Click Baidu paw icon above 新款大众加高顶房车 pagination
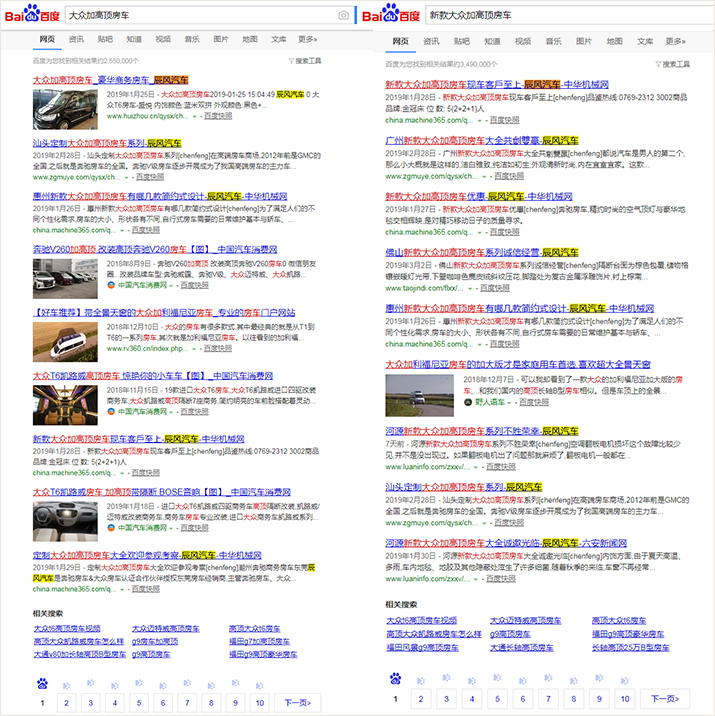 pyautogui.click(x=396, y=679)
